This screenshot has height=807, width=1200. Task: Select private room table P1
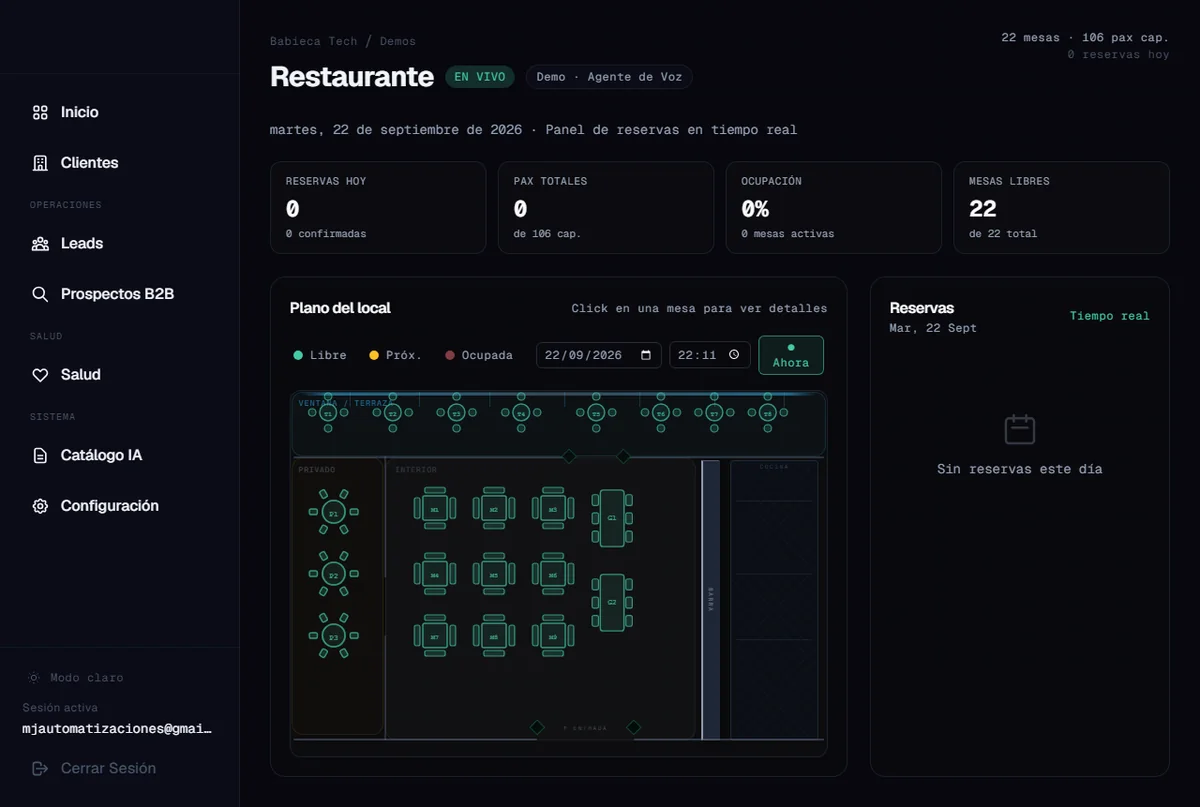tap(334, 512)
